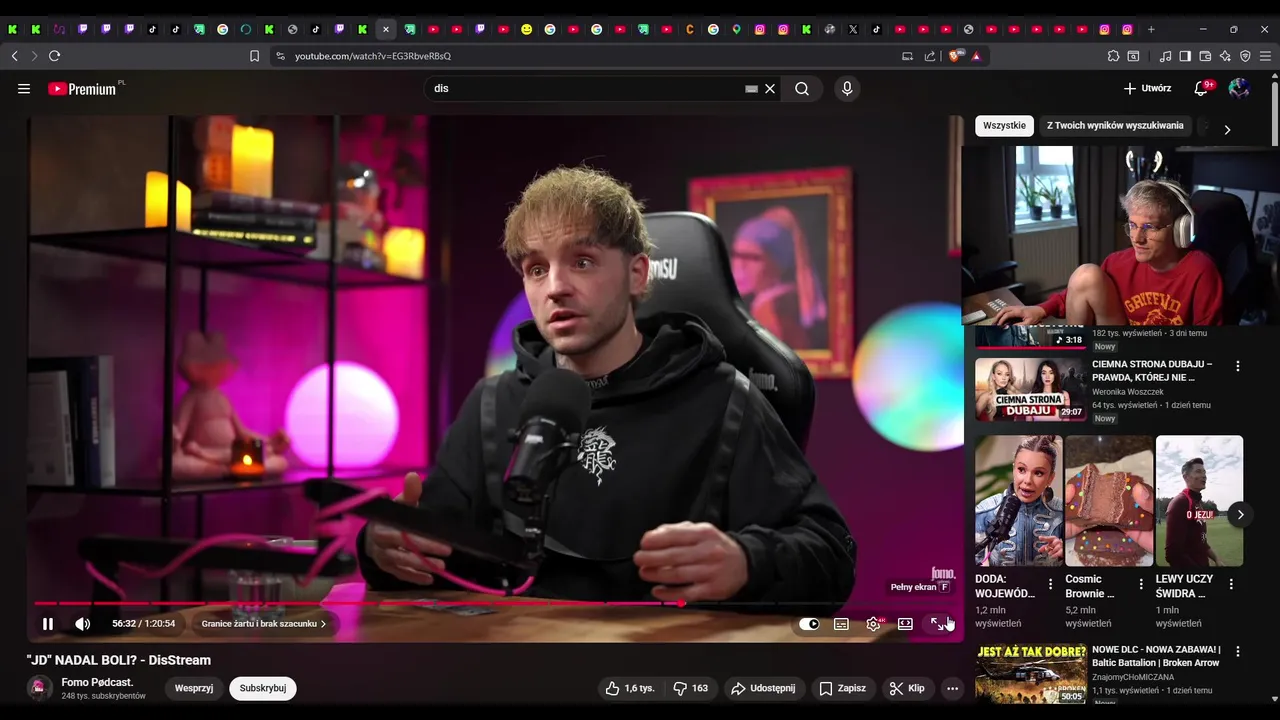Open Weronika Woszczek channel link
Viewport: 1280px width, 720px height.
(1128, 392)
